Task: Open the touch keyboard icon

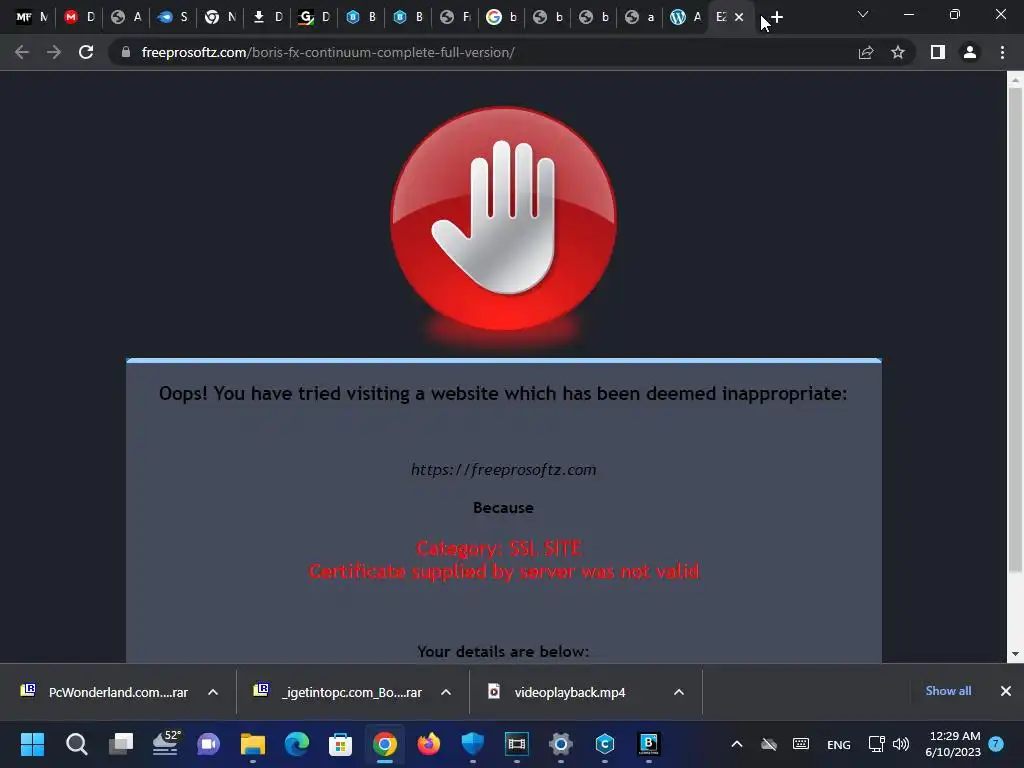Action: coord(801,744)
